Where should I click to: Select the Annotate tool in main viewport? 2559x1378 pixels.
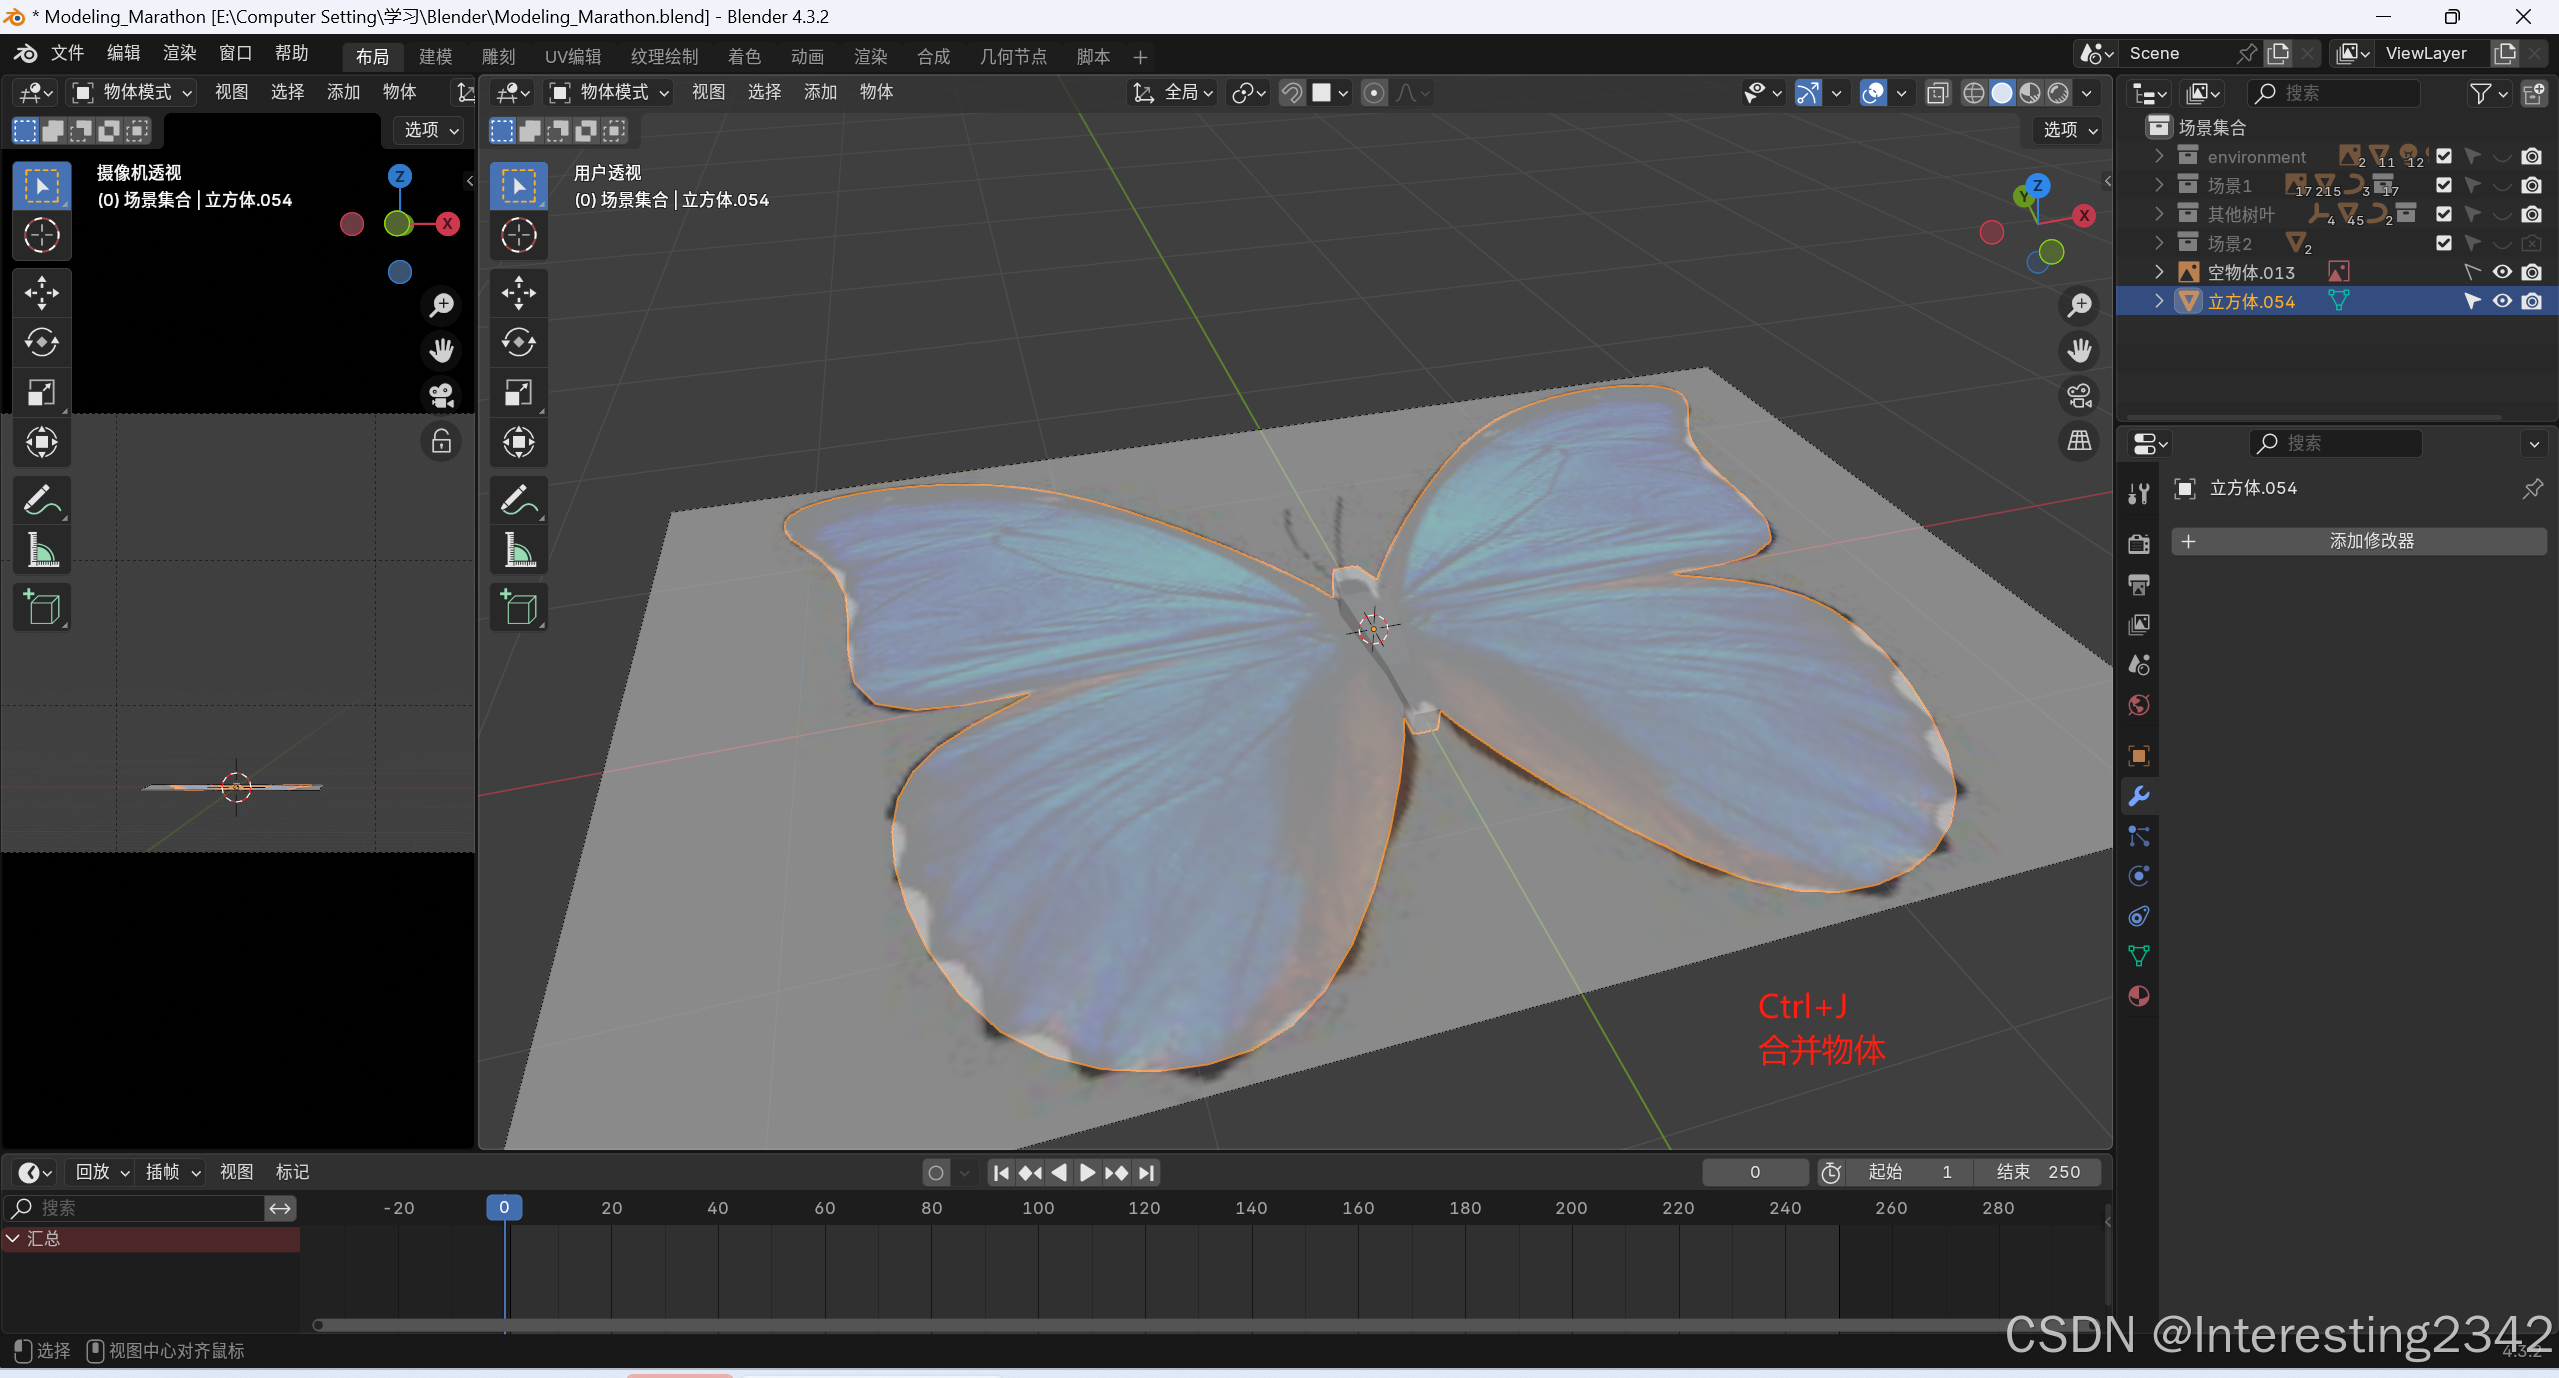click(518, 499)
